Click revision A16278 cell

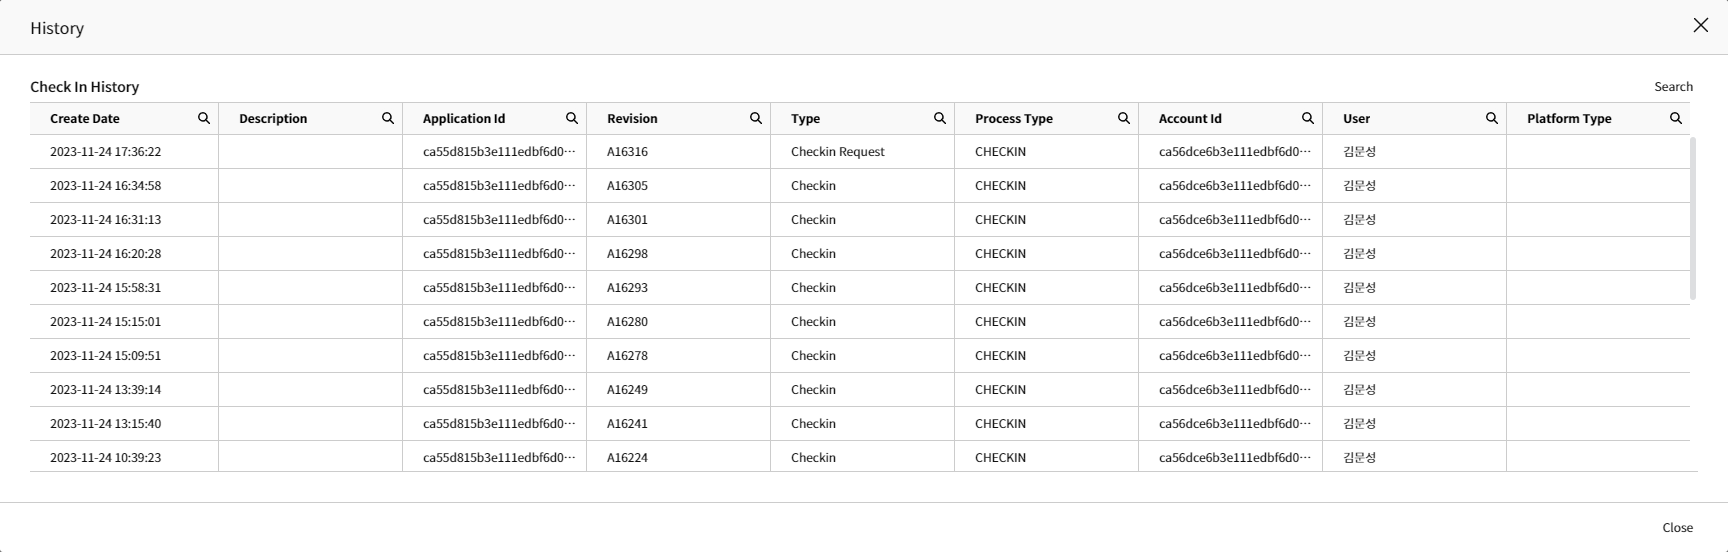click(678, 356)
